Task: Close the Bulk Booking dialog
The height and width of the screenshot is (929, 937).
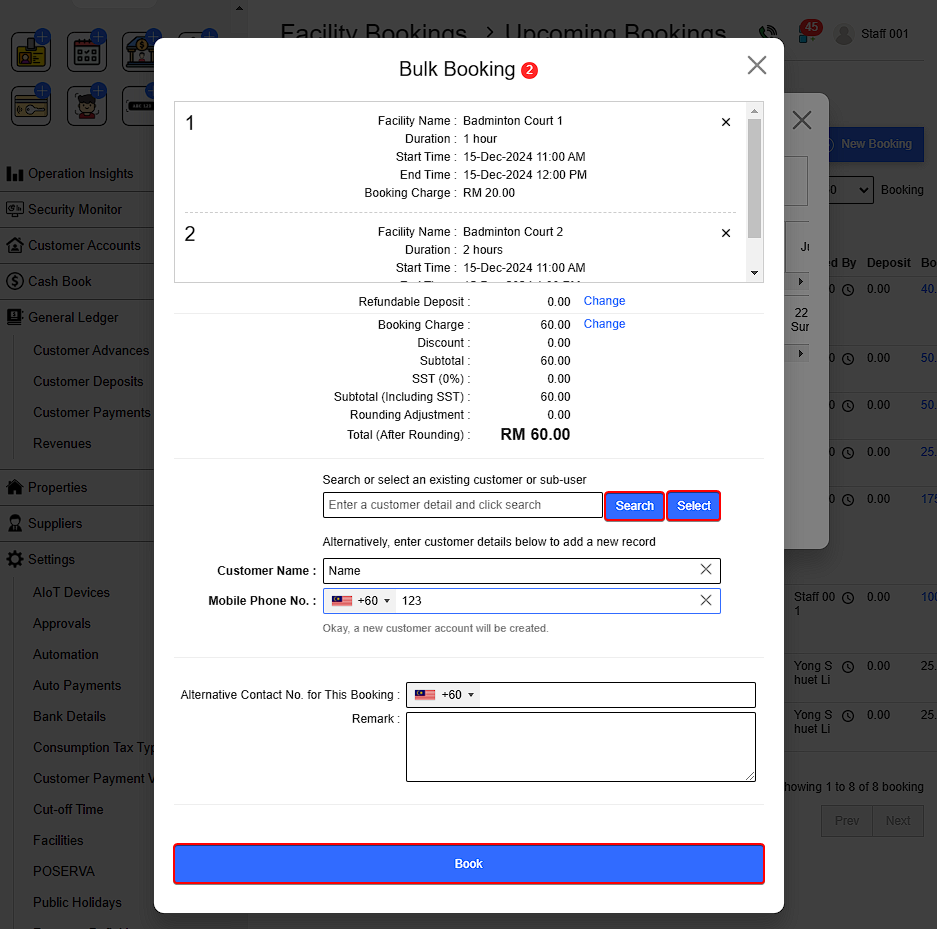Action: 757,66
